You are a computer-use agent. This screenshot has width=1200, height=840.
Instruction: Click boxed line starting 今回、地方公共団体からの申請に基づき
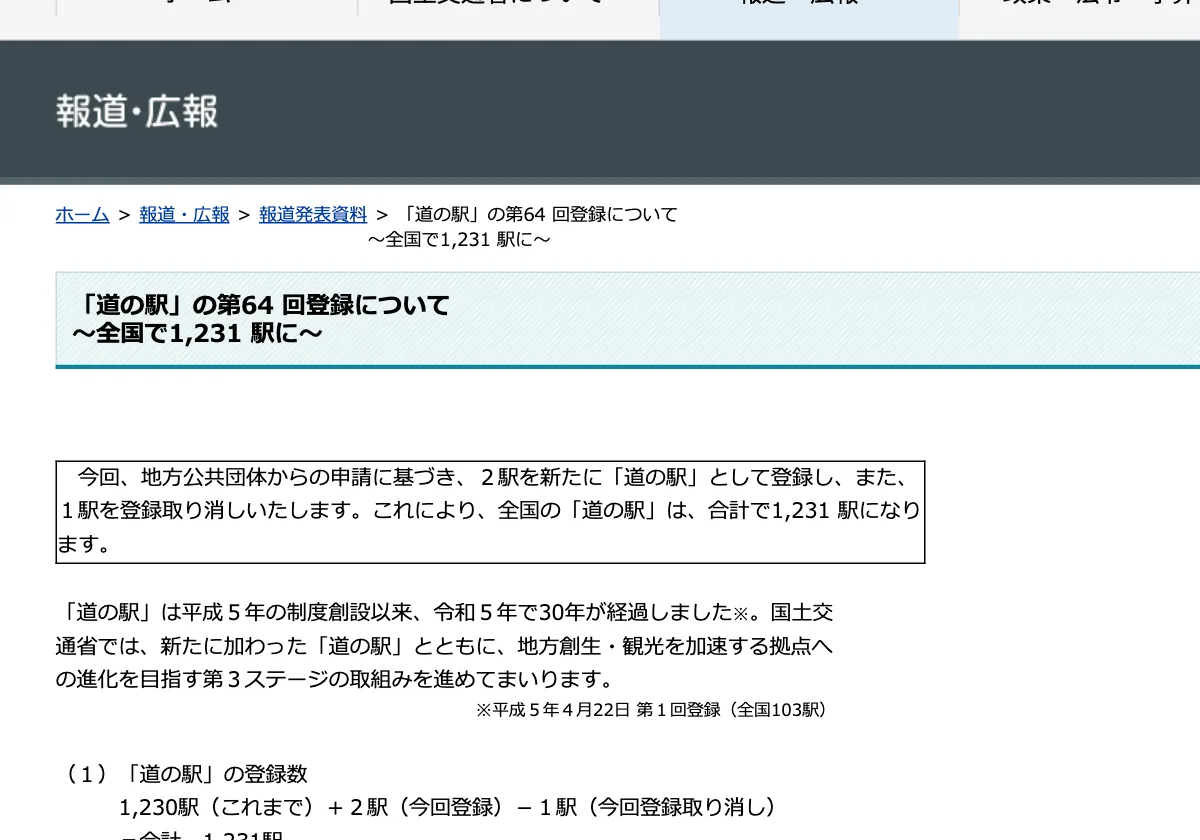point(493,476)
